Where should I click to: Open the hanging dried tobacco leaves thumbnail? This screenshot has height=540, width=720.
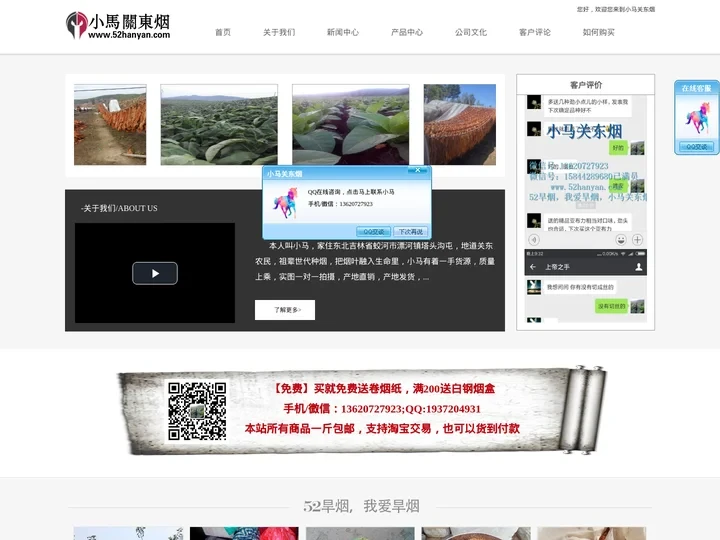(x=460, y=125)
